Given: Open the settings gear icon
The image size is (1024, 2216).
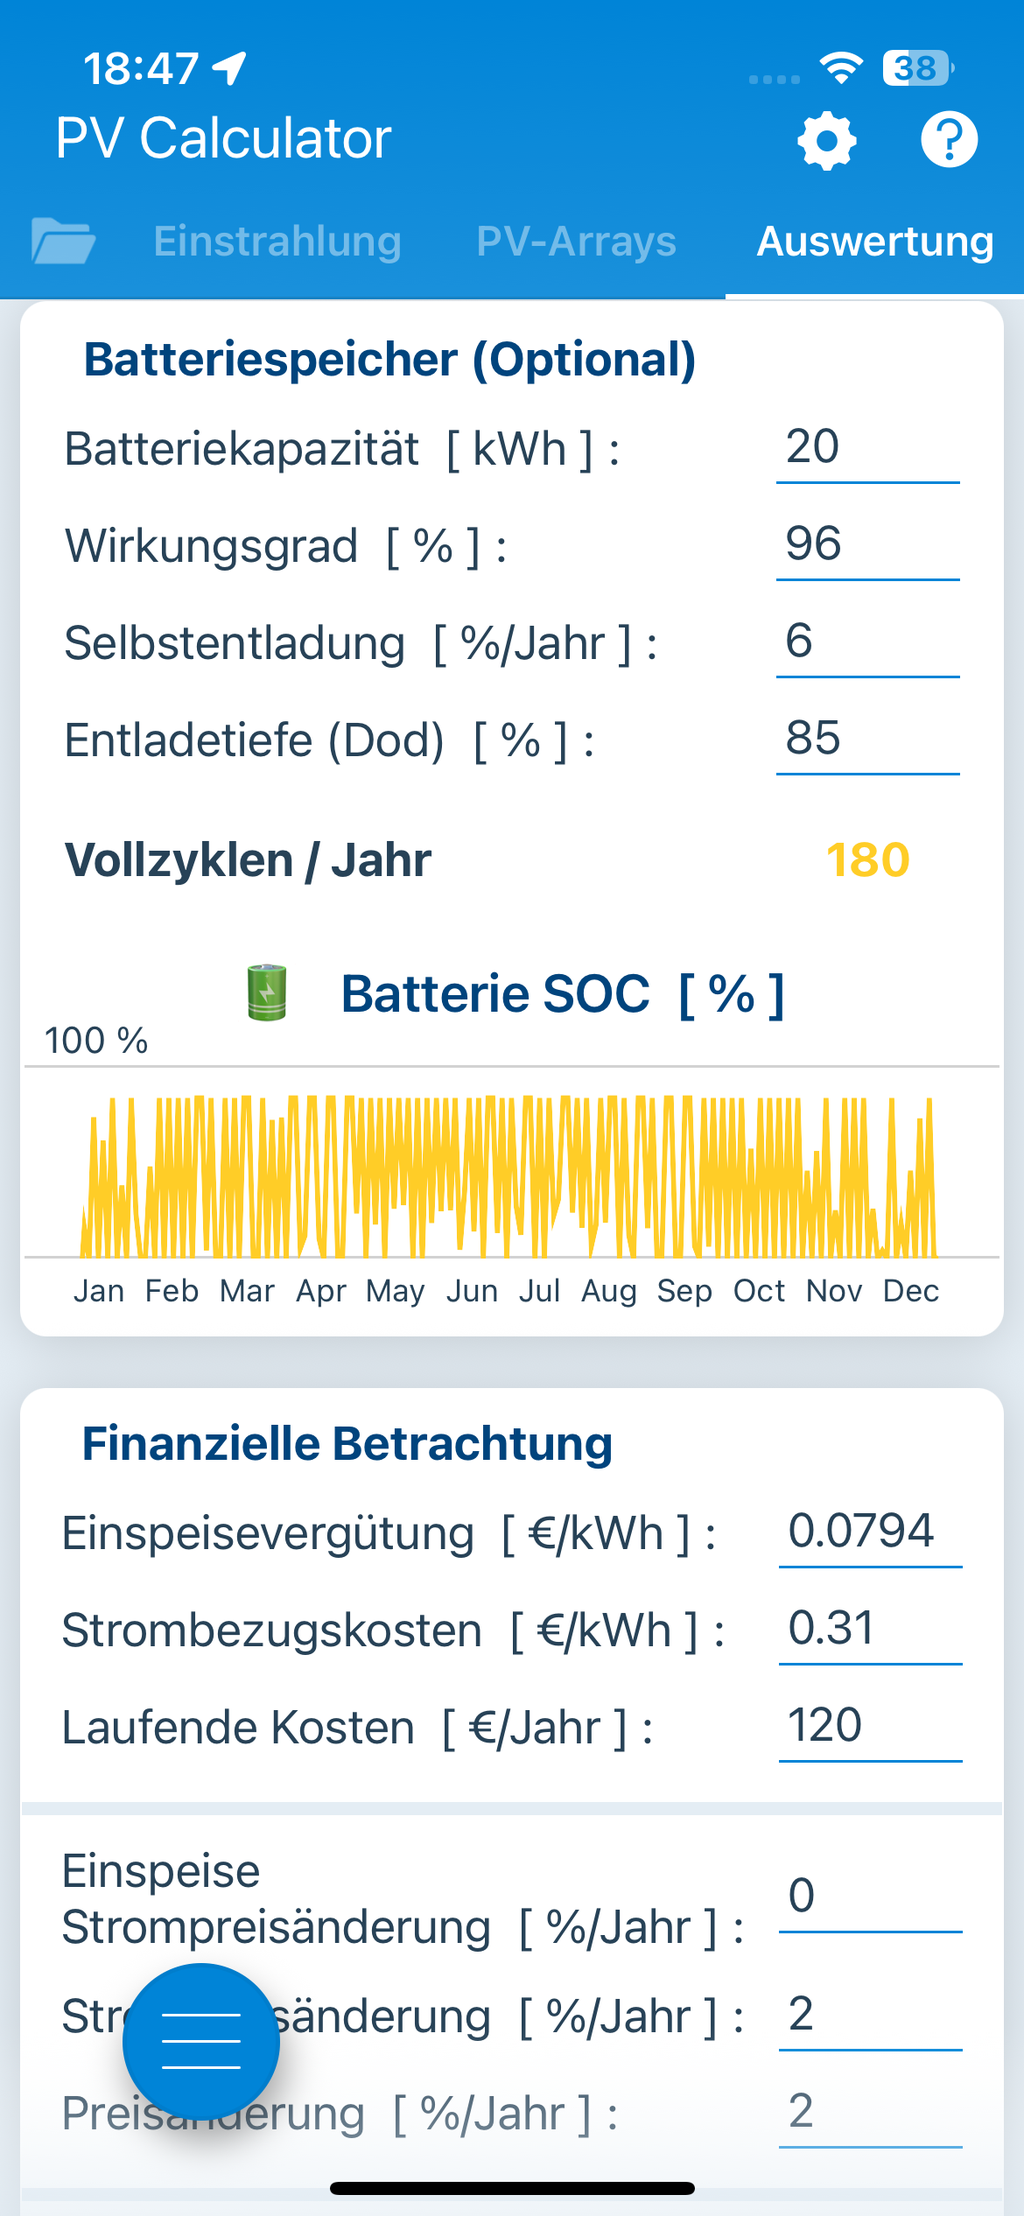Looking at the screenshot, I should [827, 141].
